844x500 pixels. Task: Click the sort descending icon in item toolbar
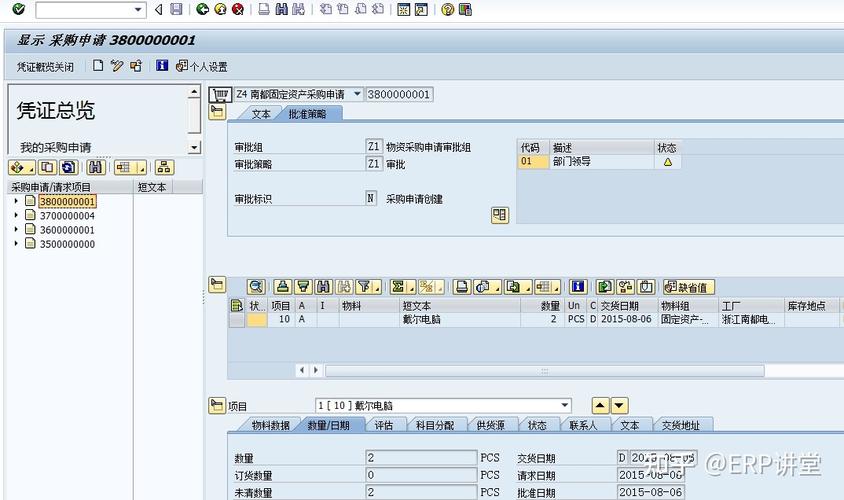tap(304, 287)
